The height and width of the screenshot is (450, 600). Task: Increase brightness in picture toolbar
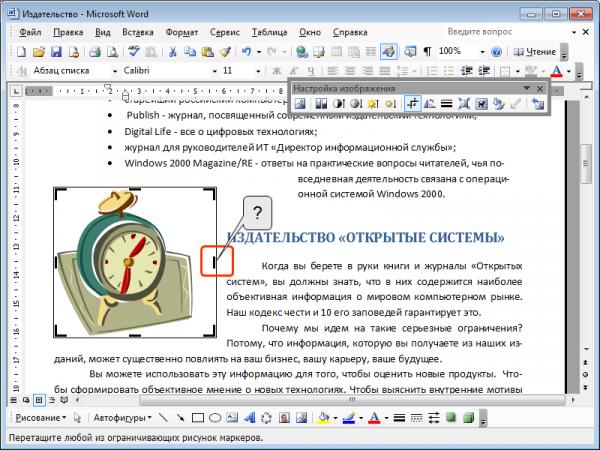[x=373, y=103]
